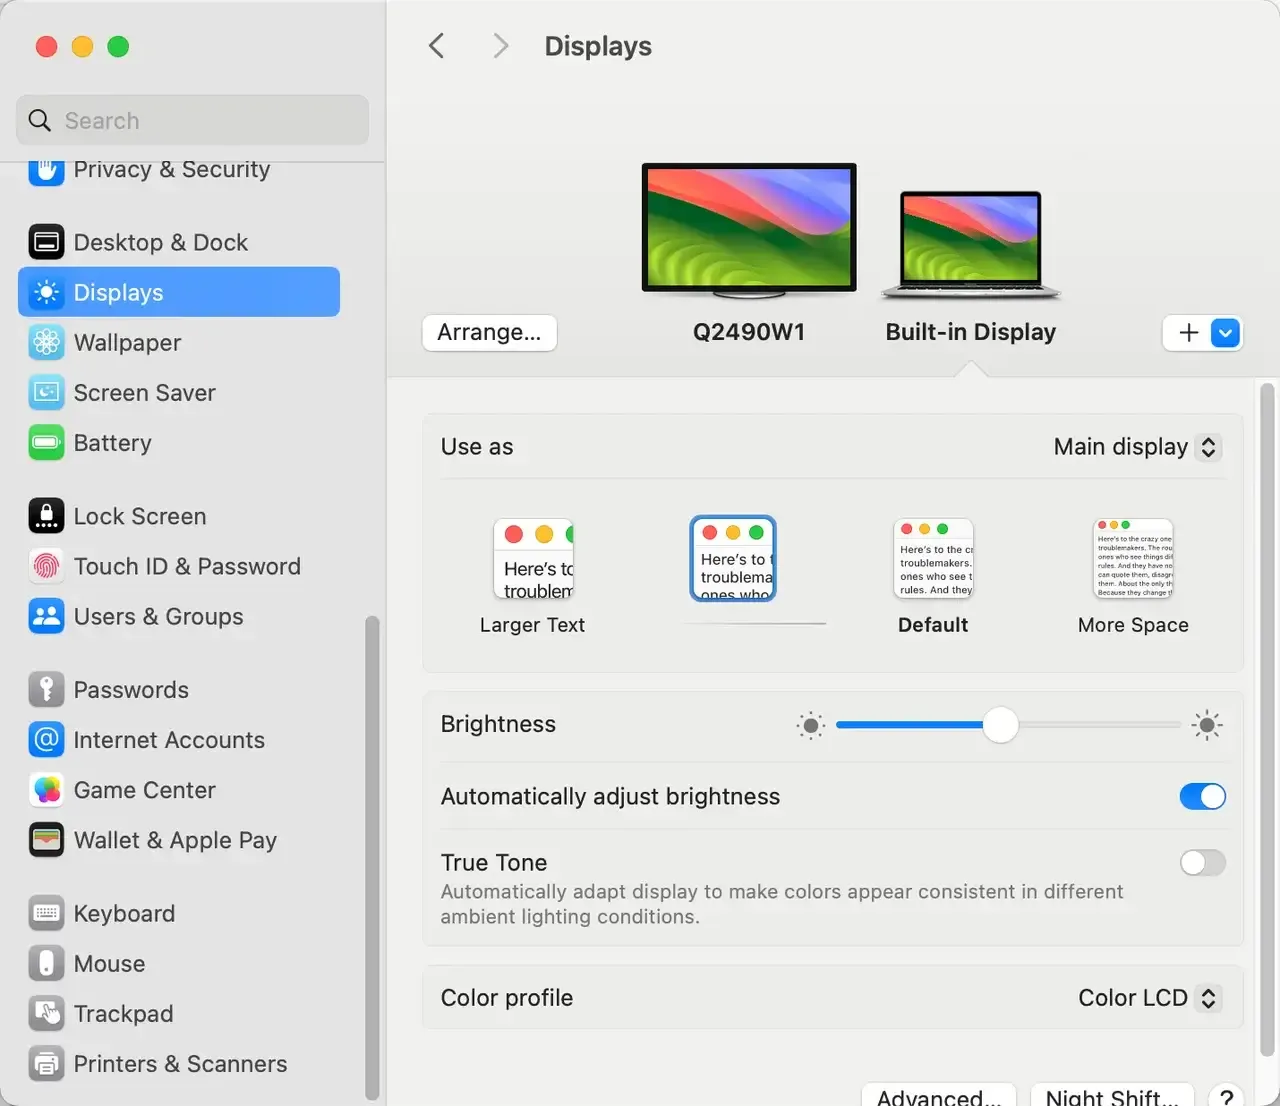Image resolution: width=1280 pixels, height=1106 pixels.
Task: Click the Passwords key icon
Action: click(x=46, y=690)
